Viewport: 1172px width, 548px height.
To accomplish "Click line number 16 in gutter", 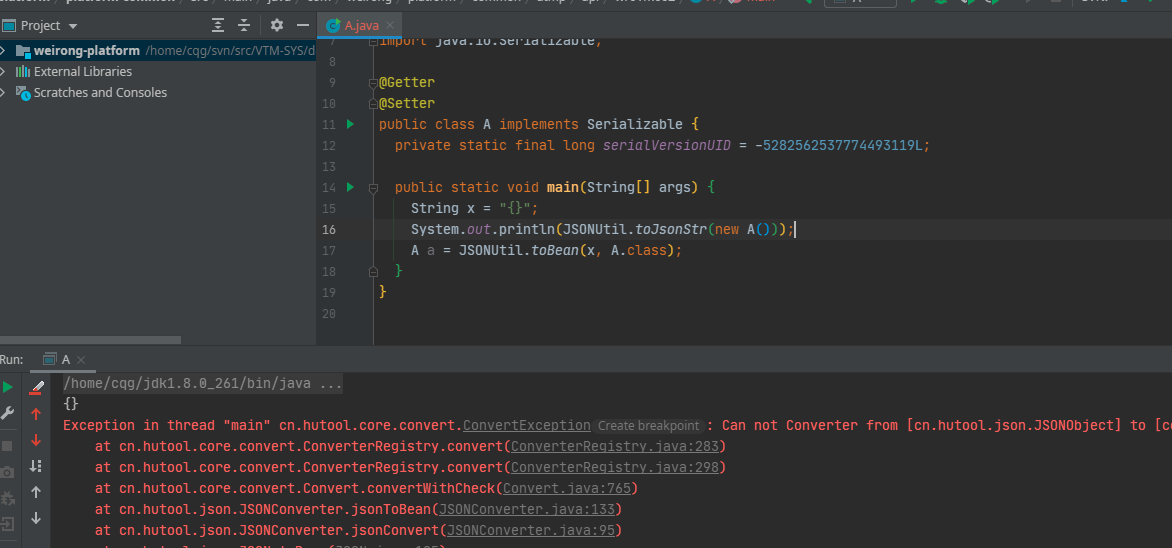I will pos(329,230).
